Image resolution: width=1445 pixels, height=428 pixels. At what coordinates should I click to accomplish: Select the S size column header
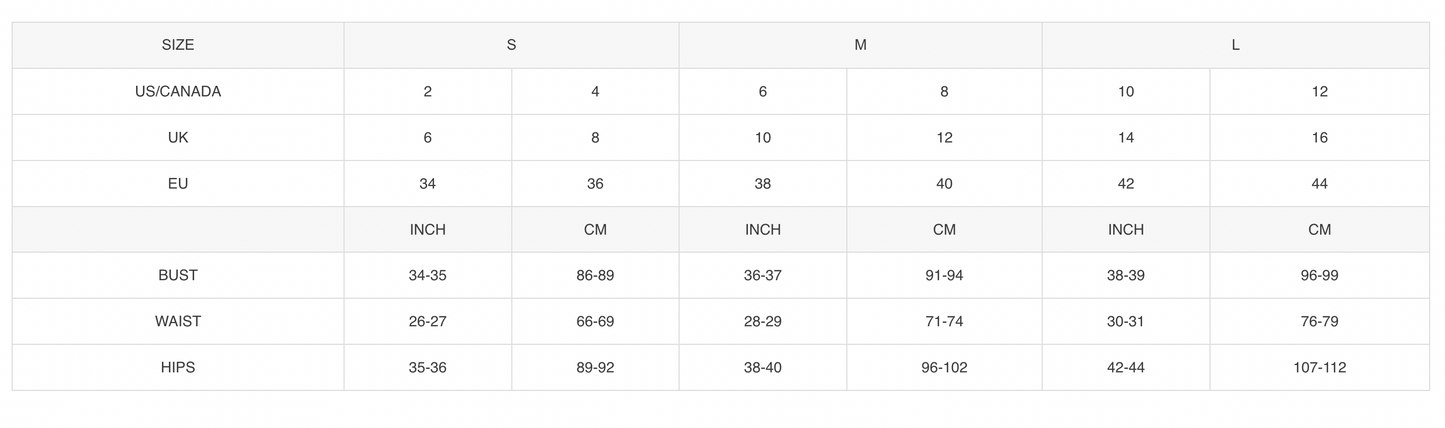[511, 45]
